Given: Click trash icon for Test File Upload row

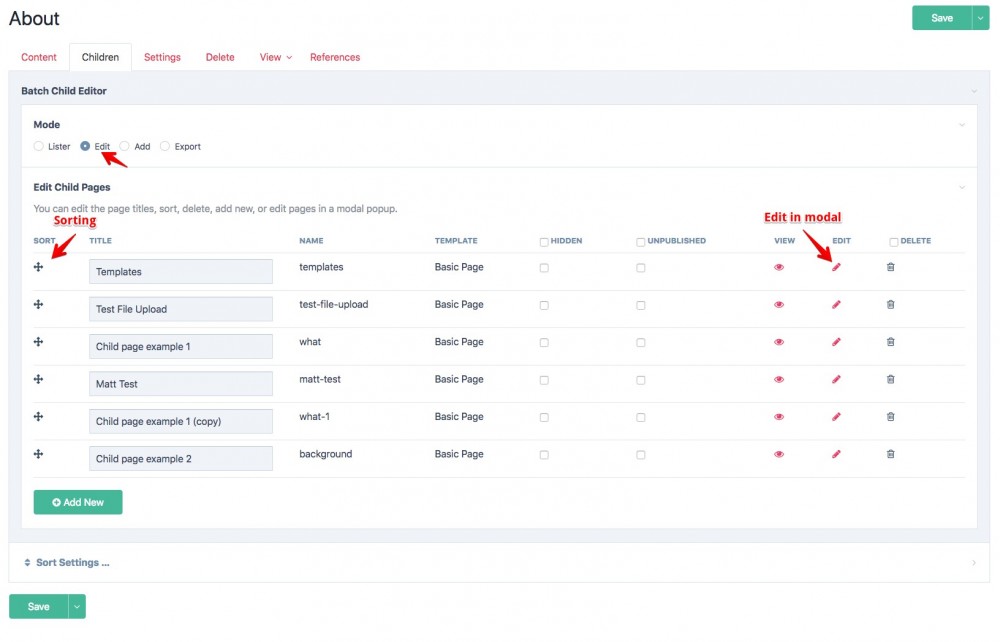Looking at the screenshot, I should tap(891, 305).
